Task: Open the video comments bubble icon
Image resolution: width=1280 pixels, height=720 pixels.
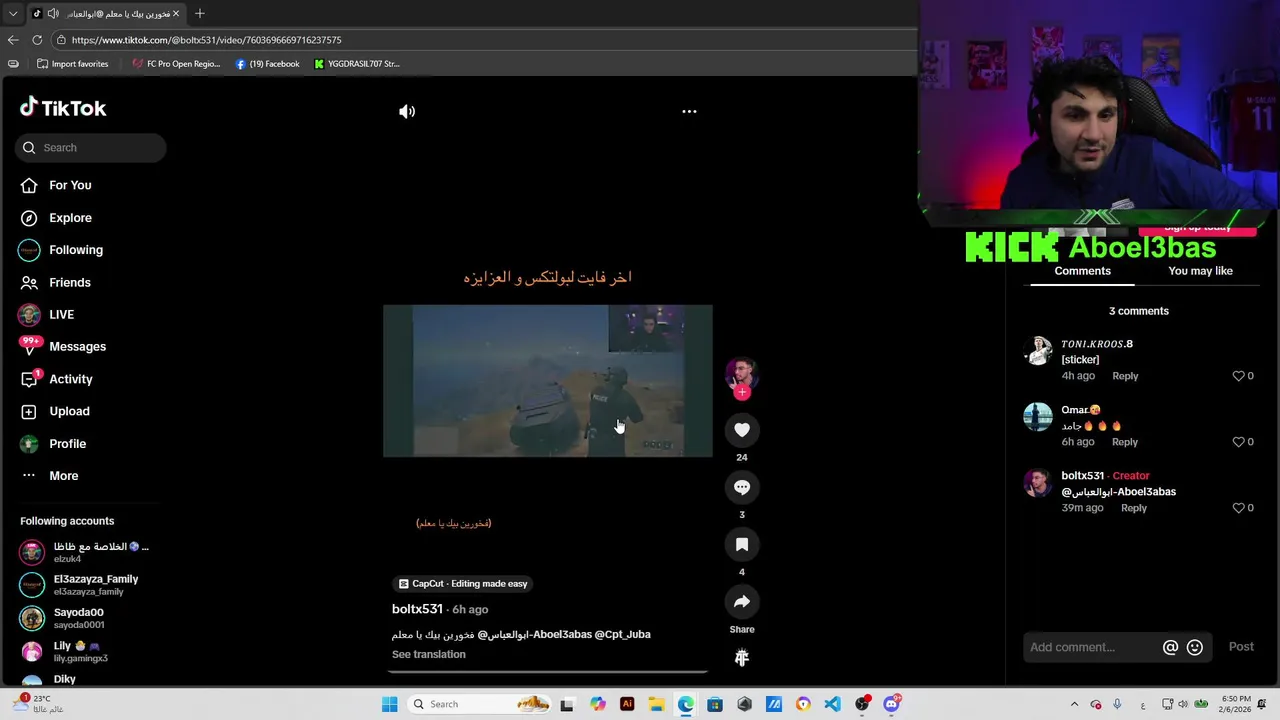Action: pos(742,487)
